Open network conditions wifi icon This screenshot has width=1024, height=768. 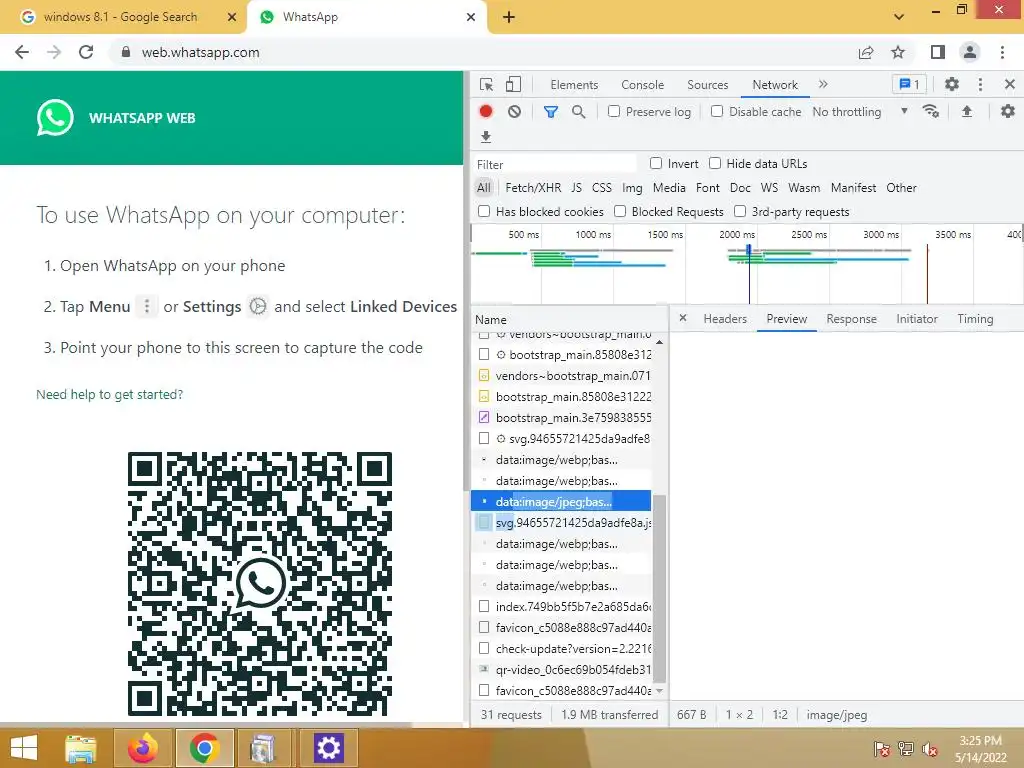click(x=931, y=112)
